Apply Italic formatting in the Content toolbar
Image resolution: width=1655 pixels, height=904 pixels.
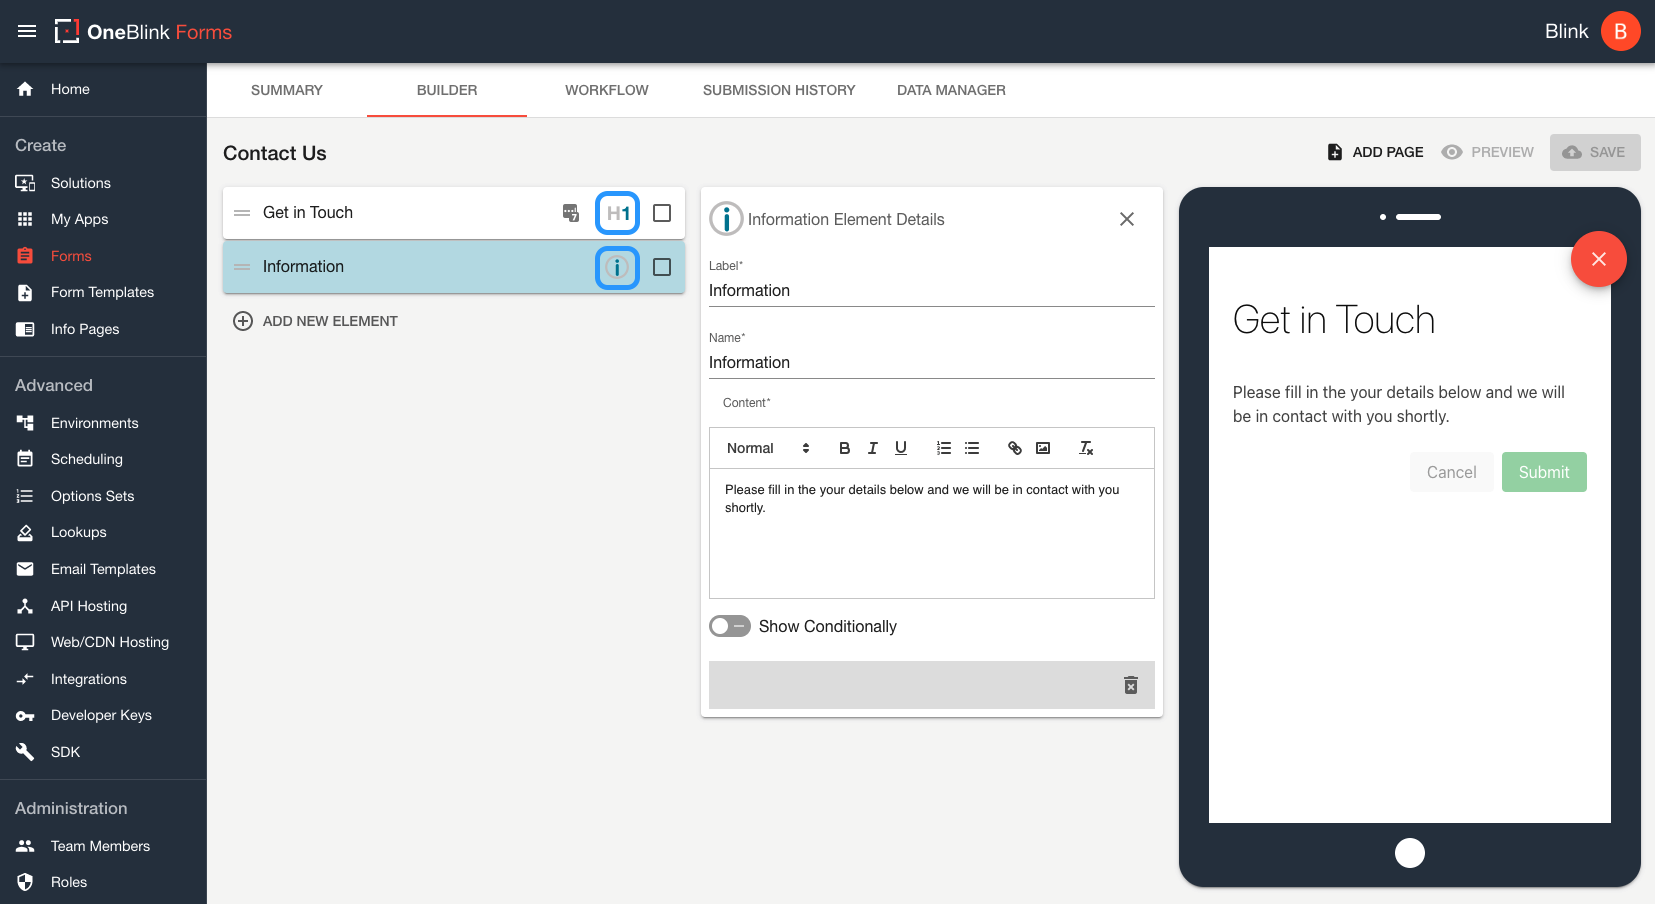tap(873, 447)
